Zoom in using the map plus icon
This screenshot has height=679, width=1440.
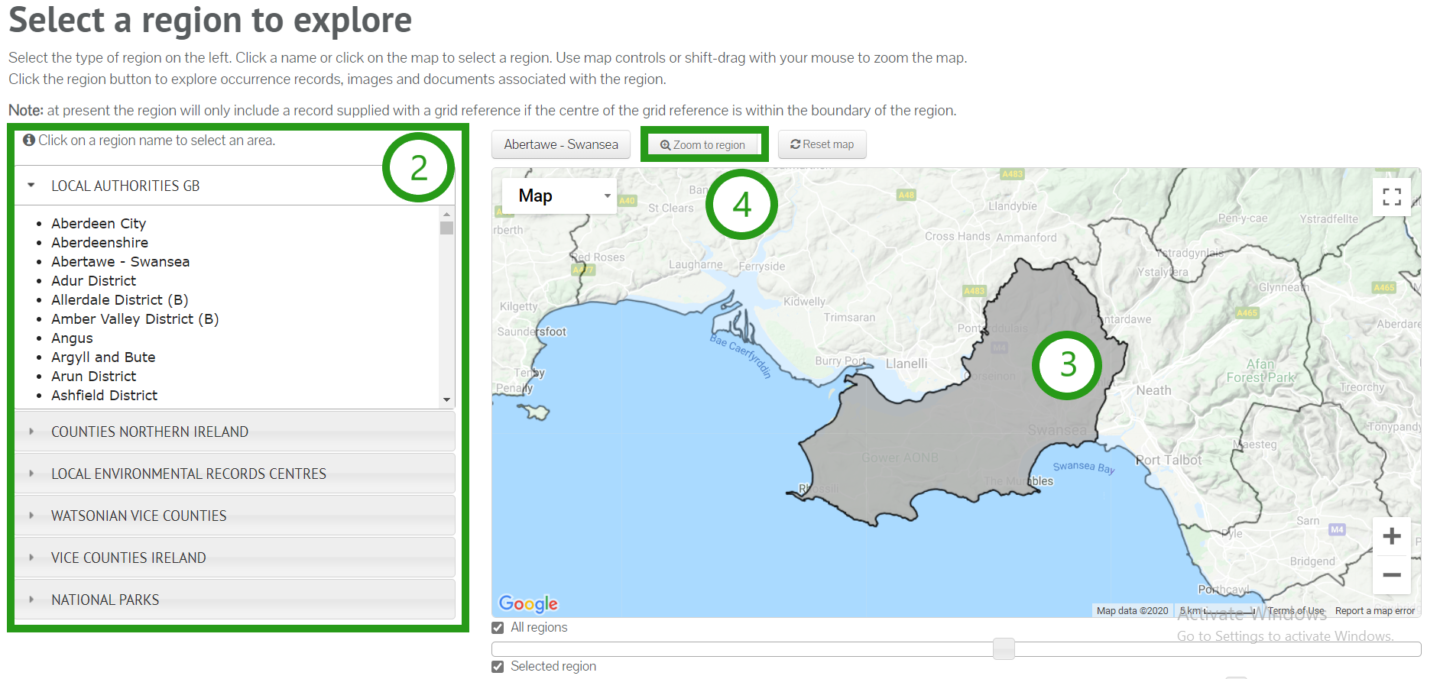(x=1391, y=535)
